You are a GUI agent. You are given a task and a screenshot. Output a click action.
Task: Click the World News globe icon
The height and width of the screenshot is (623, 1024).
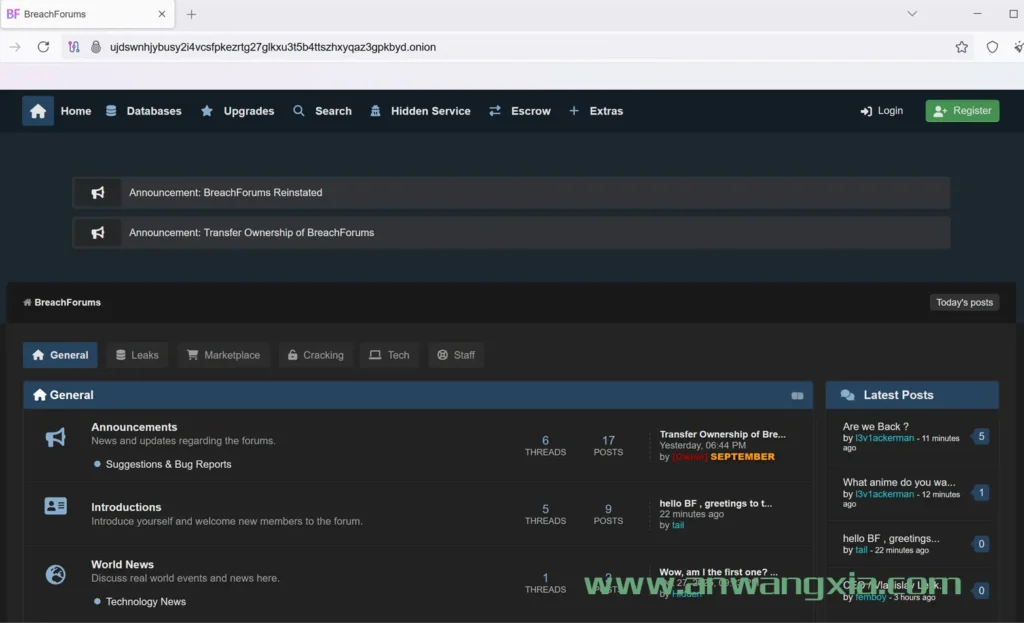(56, 574)
